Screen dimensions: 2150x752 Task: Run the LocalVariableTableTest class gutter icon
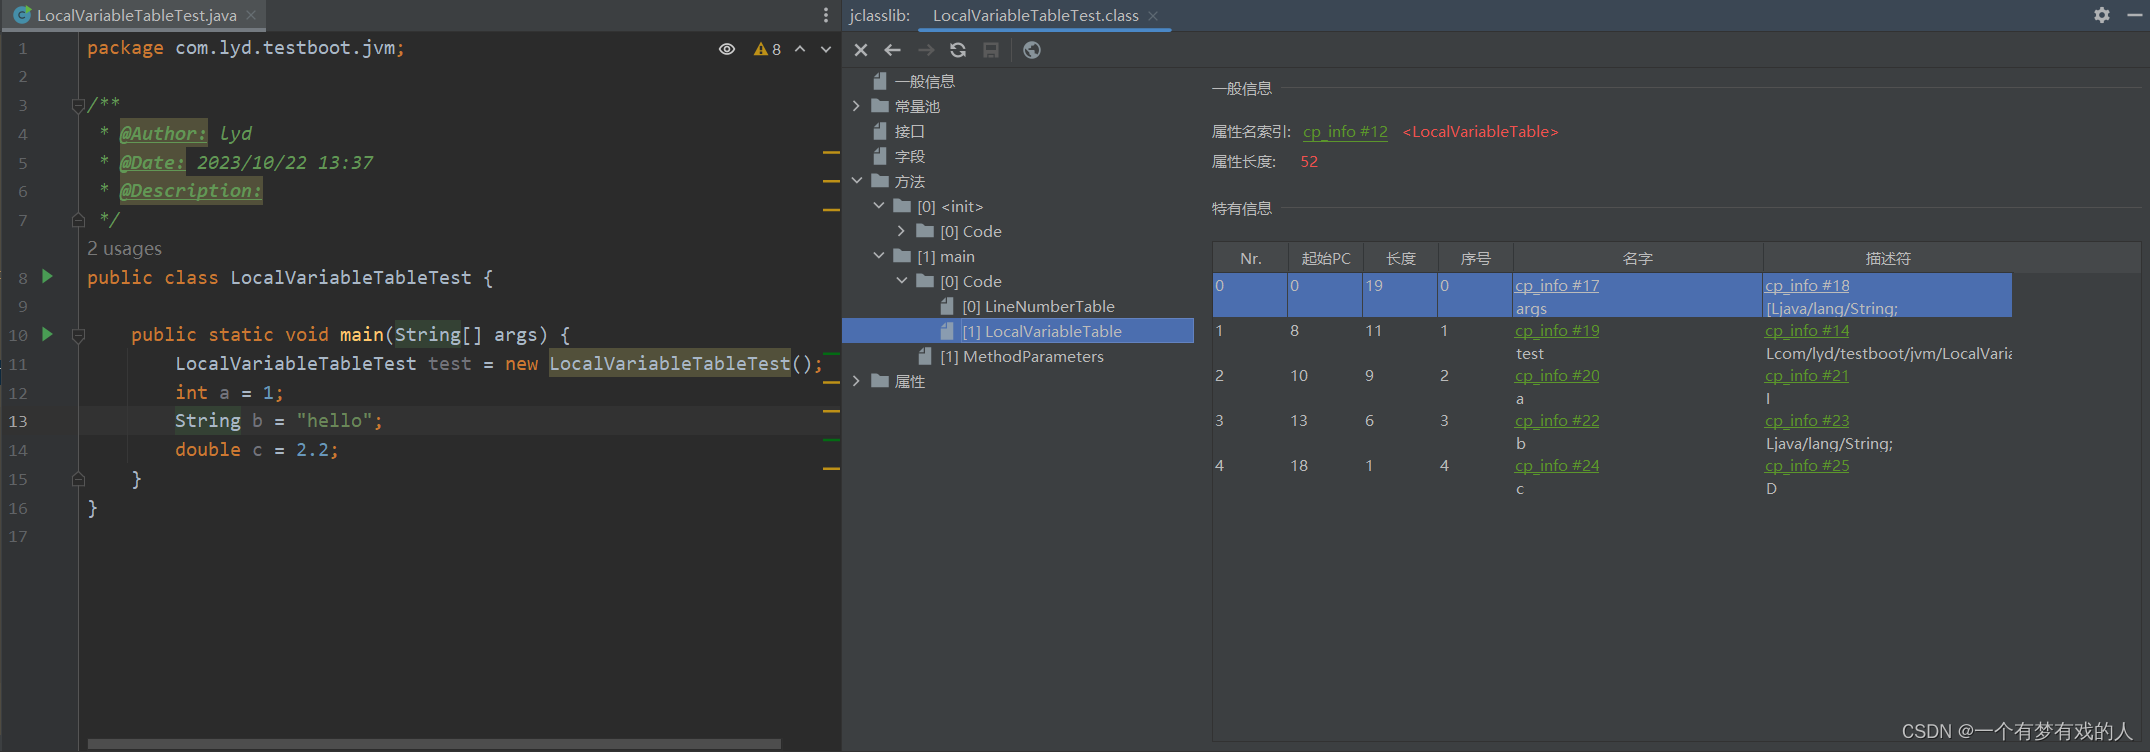[47, 277]
